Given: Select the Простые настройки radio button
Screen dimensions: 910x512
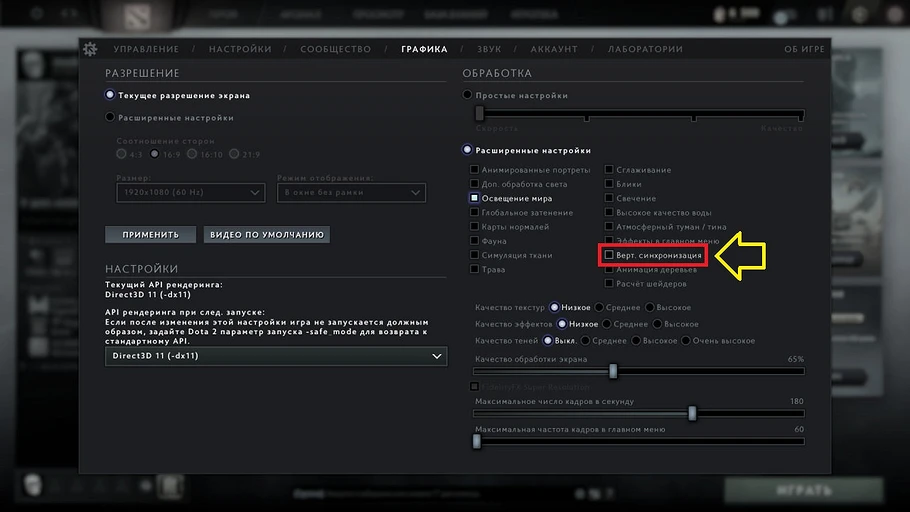Looking at the screenshot, I should 468,96.
